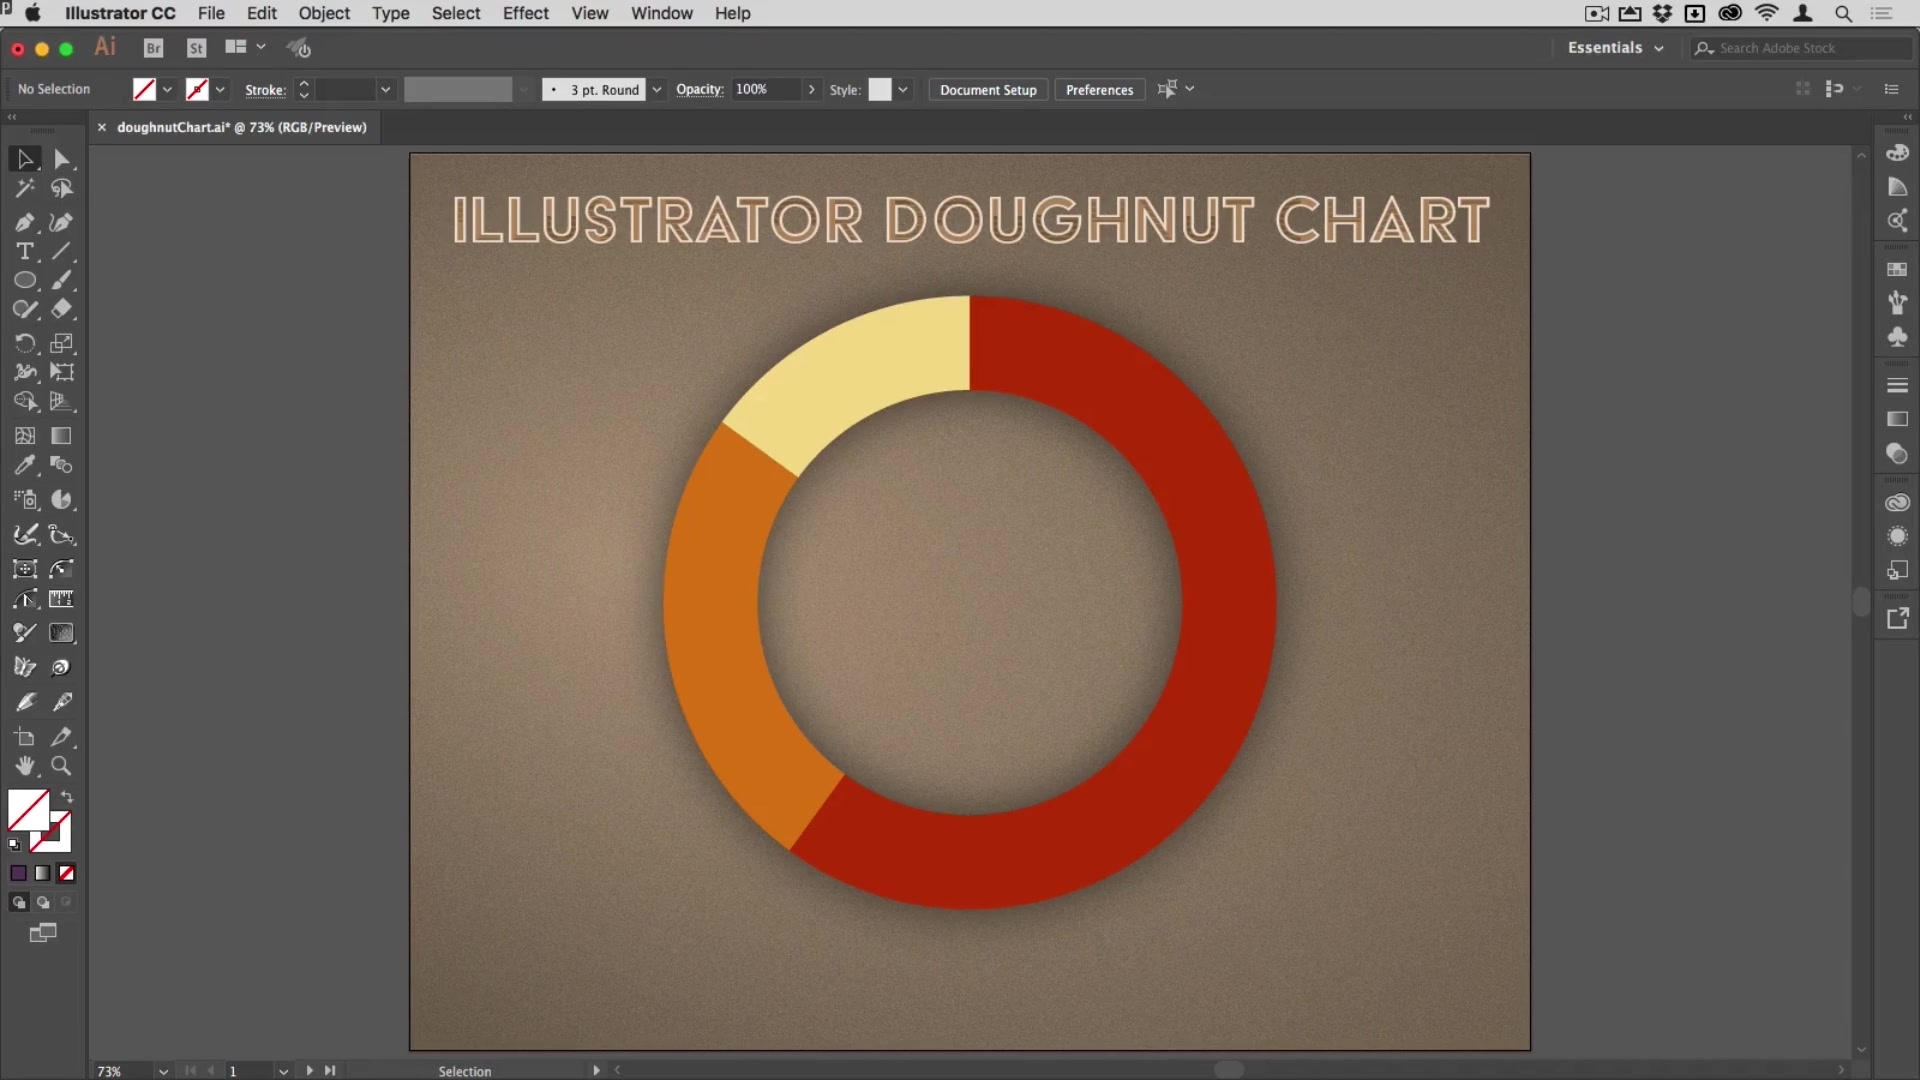This screenshot has height=1080, width=1920.
Task: Reset to default fill and stroke
Action: (x=15, y=845)
